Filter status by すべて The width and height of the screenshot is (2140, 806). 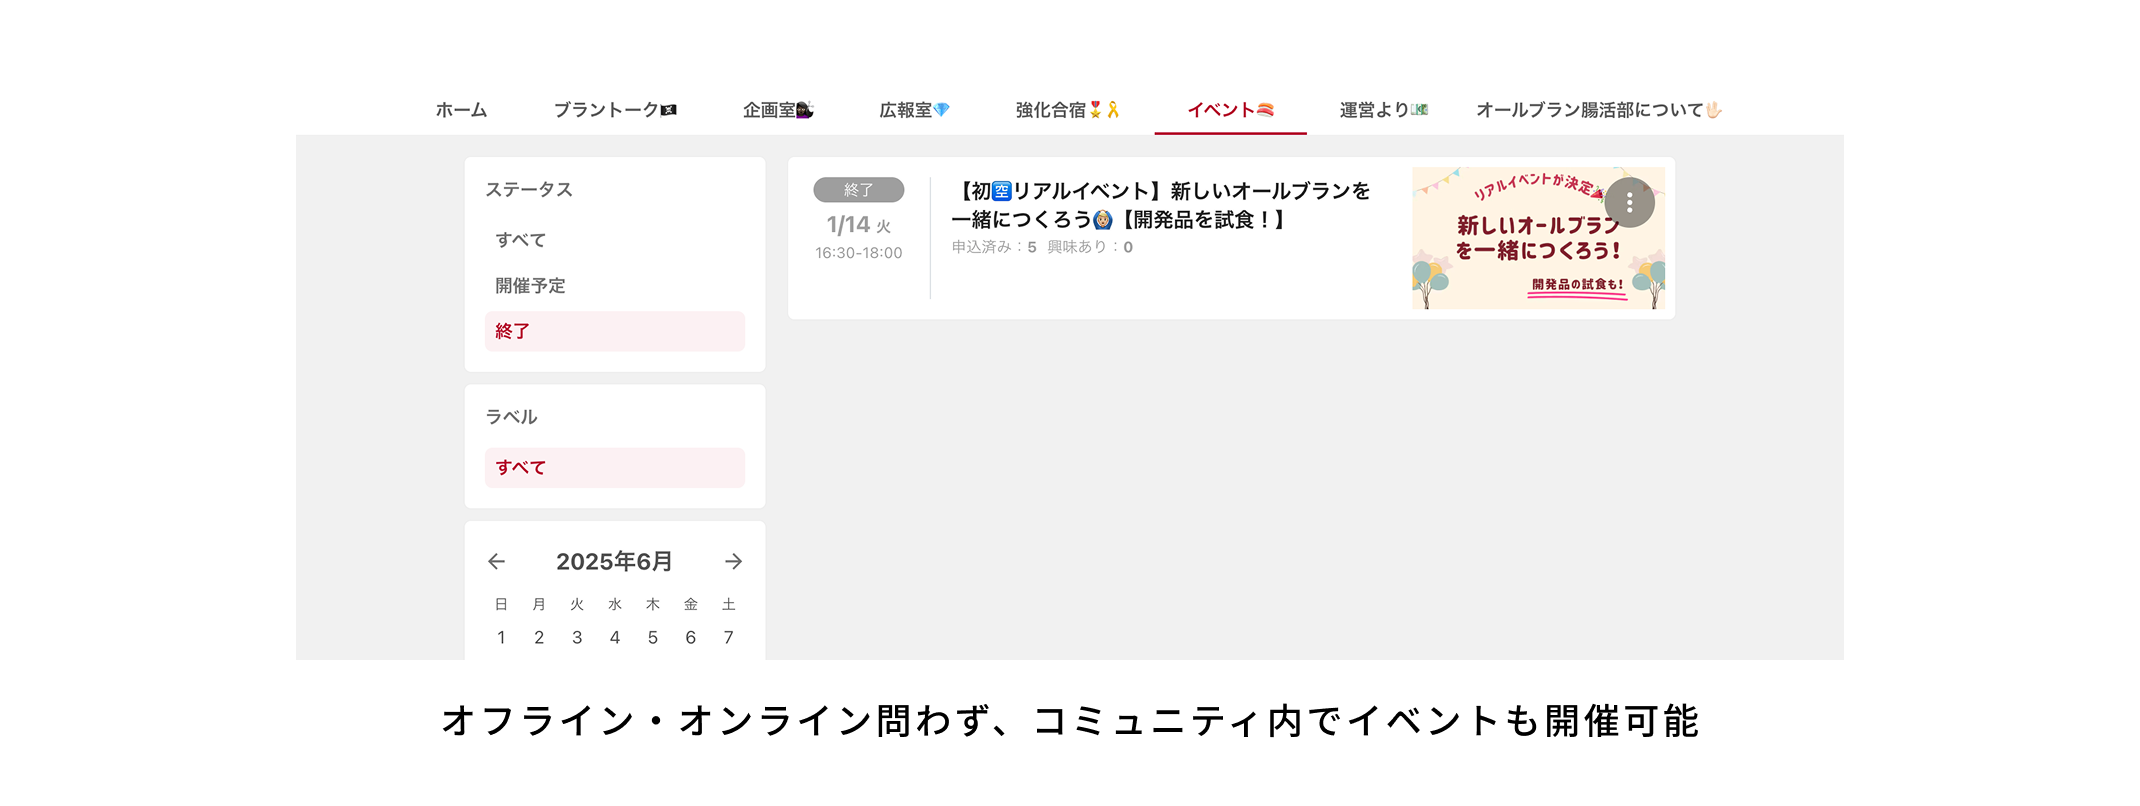click(615, 240)
